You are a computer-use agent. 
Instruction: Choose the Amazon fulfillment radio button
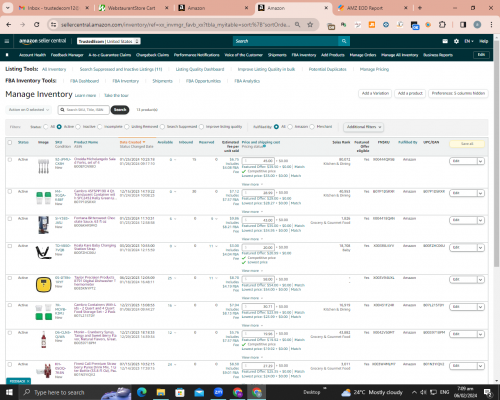pyautogui.click(x=290, y=127)
